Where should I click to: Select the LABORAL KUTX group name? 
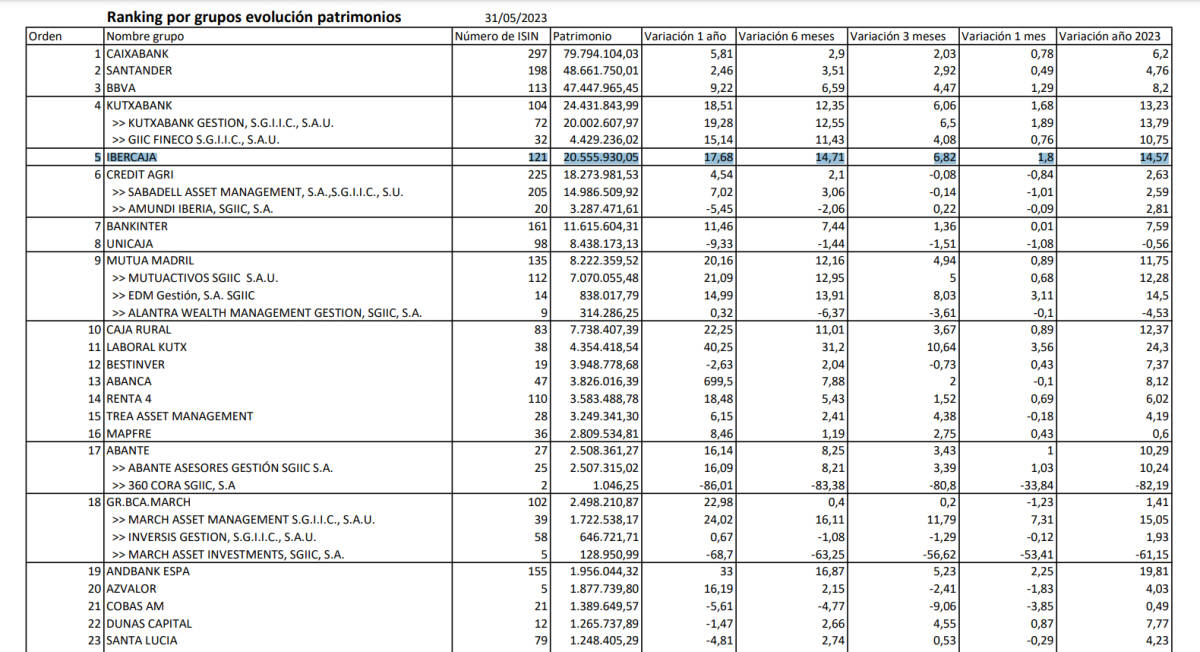coord(146,347)
